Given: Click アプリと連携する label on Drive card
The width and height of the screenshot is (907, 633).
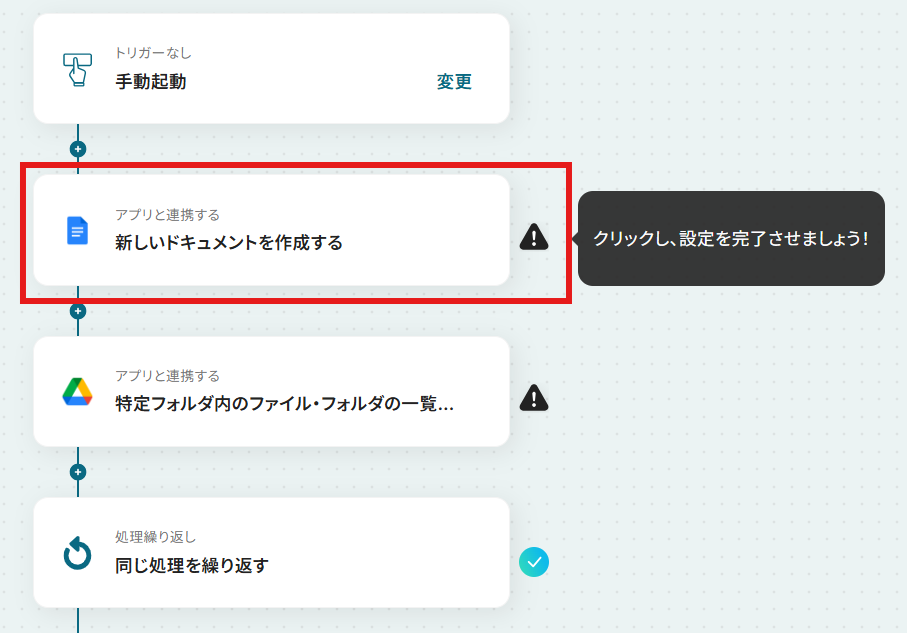Looking at the screenshot, I should click(x=167, y=376).
